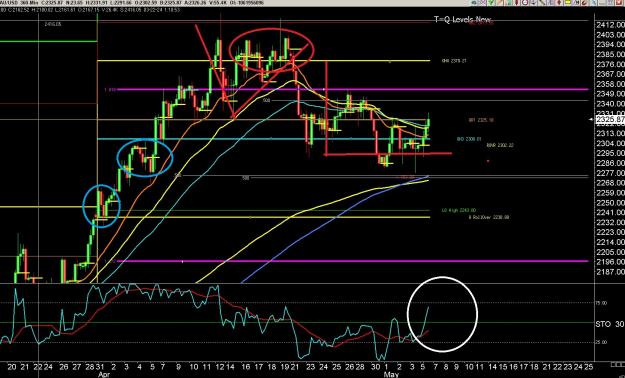
Task: Click the yellow highlighter toolbar icon
Action: 567,2
